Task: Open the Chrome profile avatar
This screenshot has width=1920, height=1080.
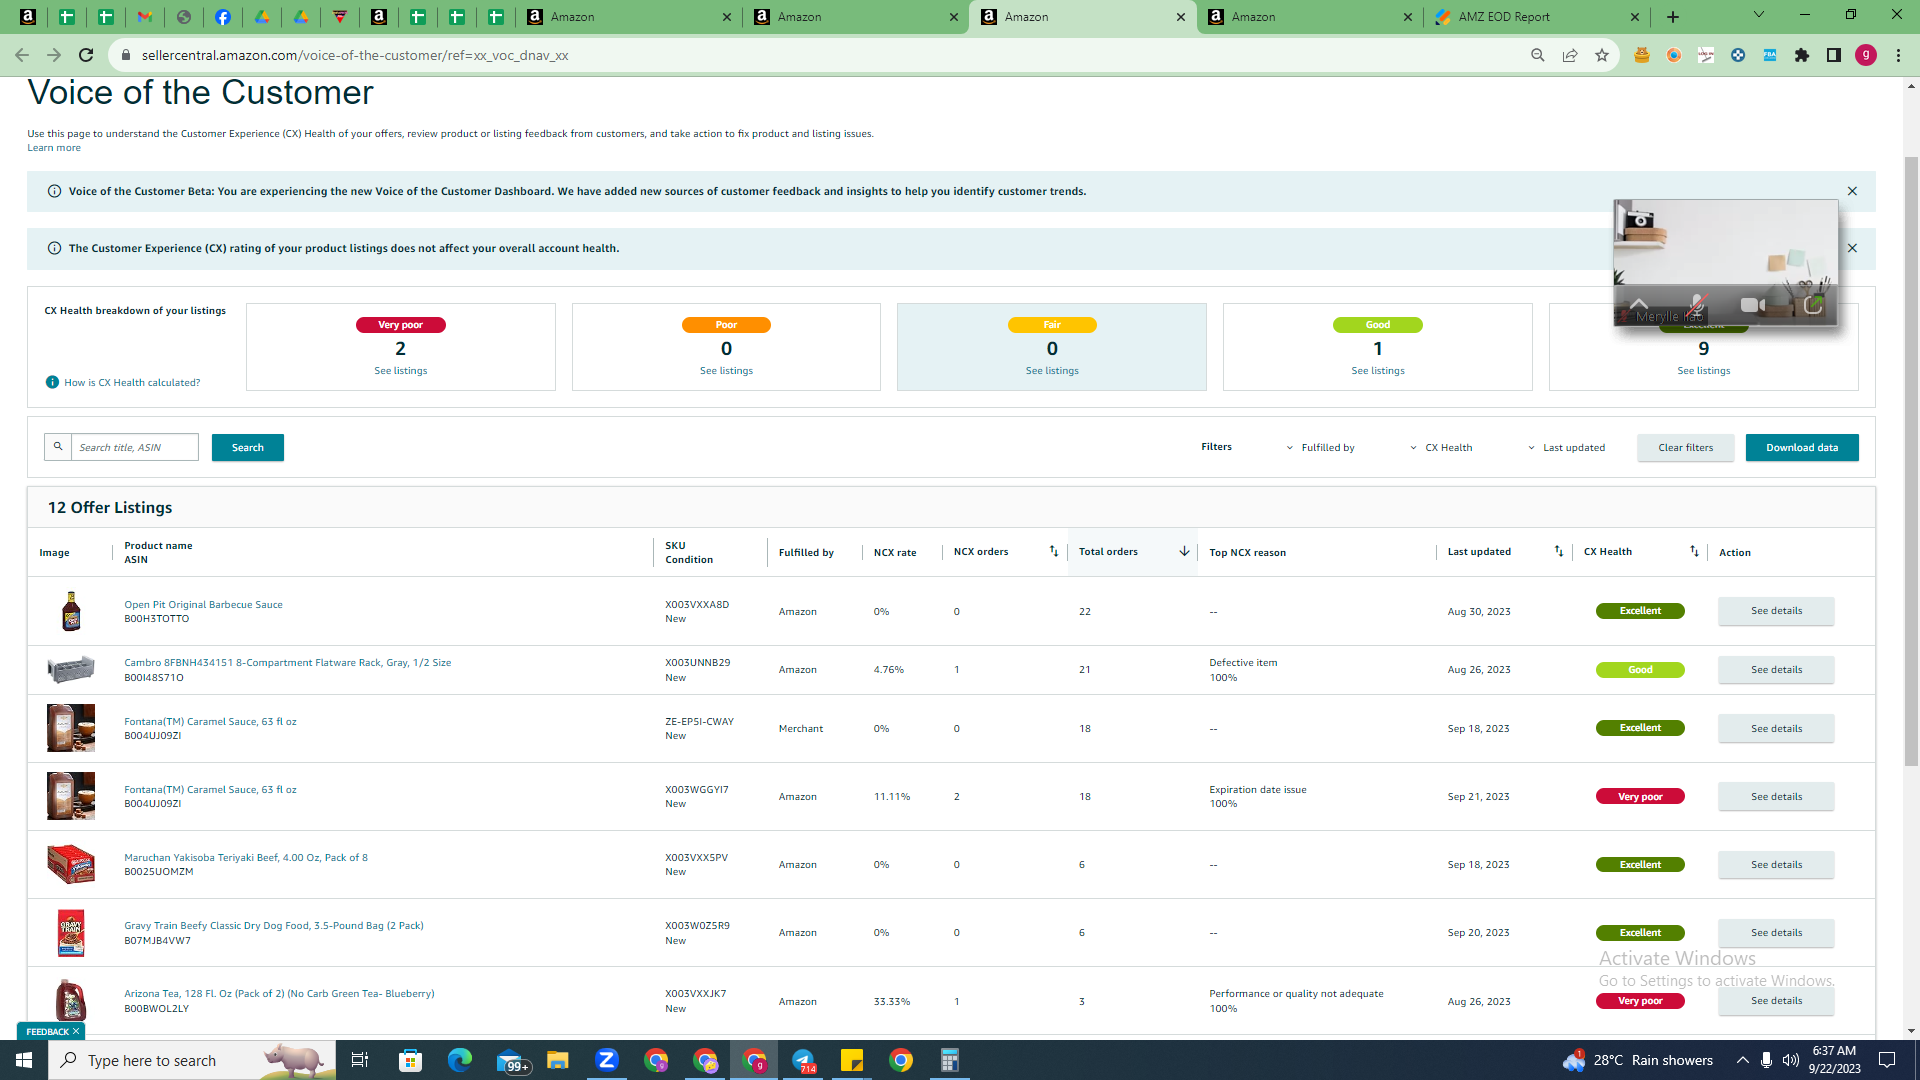Action: (x=1866, y=55)
